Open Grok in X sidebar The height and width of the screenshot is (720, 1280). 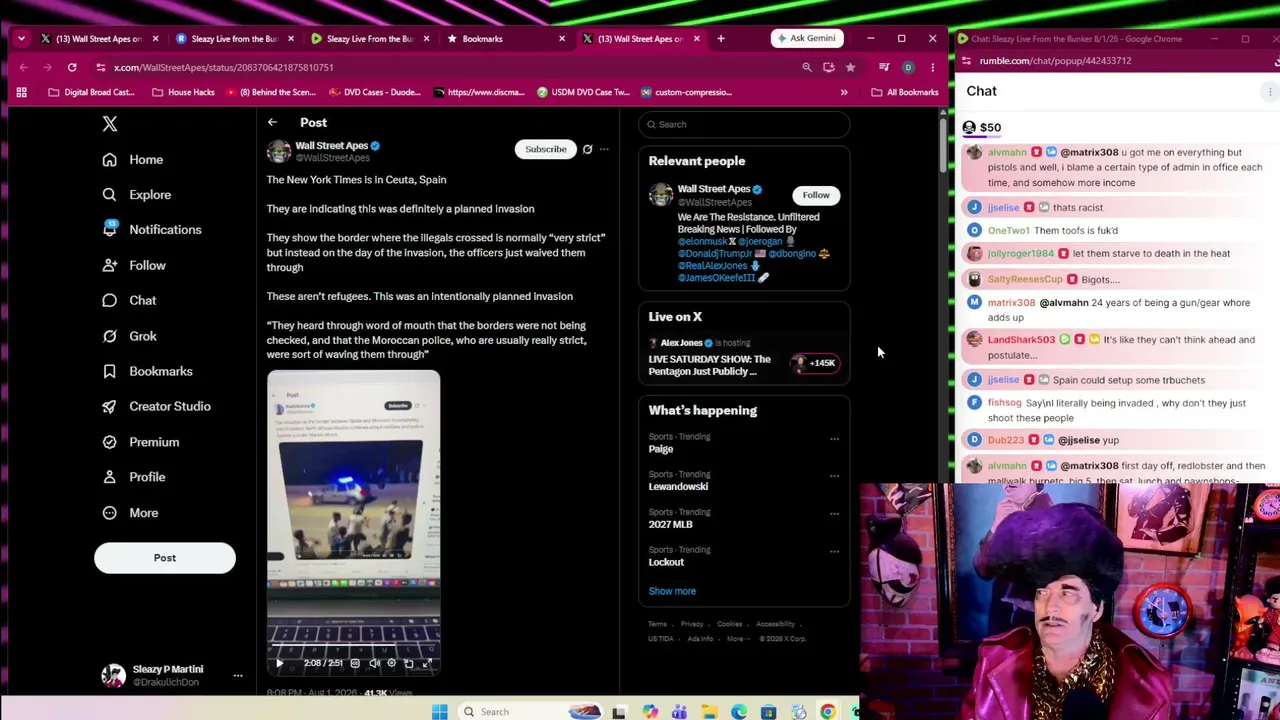pos(130,337)
